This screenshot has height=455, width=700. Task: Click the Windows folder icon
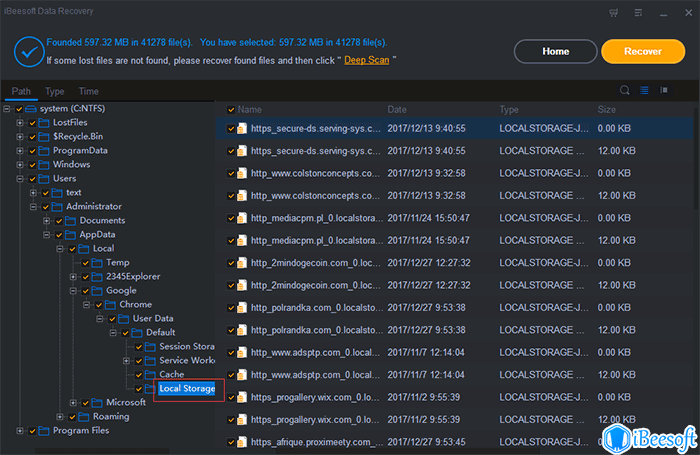[44, 165]
